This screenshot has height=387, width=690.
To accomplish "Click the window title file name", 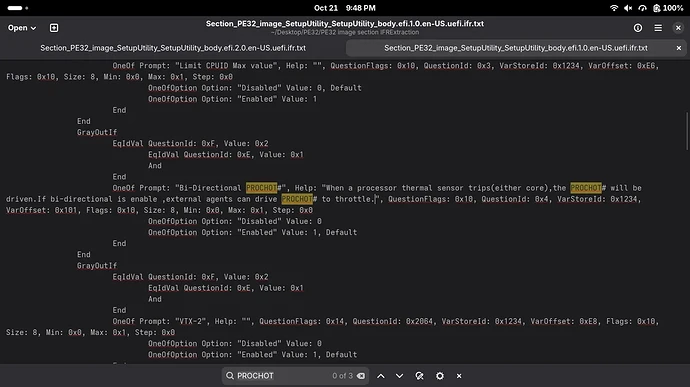I will 345,24.
